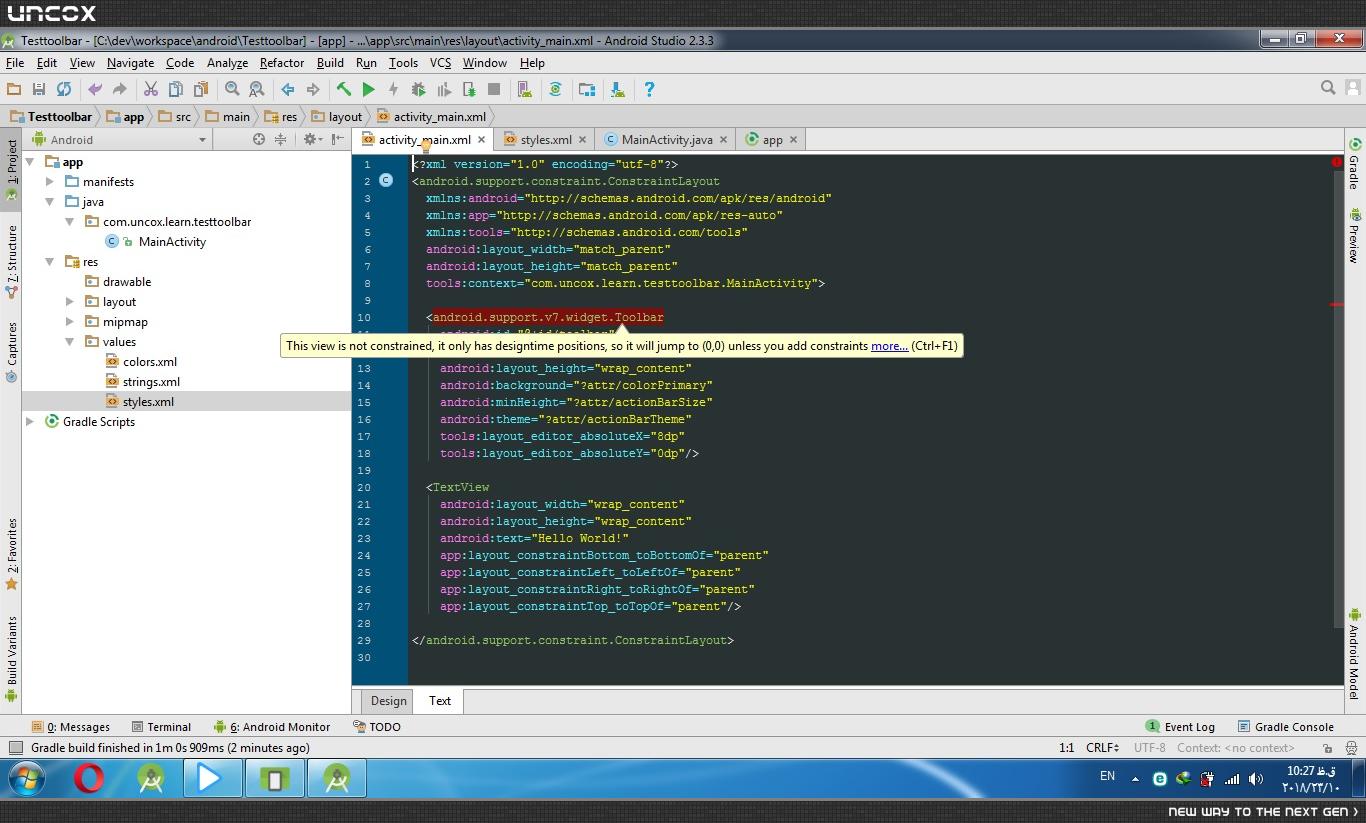Run the app with the green play icon
The height and width of the screenshot is (823, 1366).
pyautogui.click(x=368, y=89)
